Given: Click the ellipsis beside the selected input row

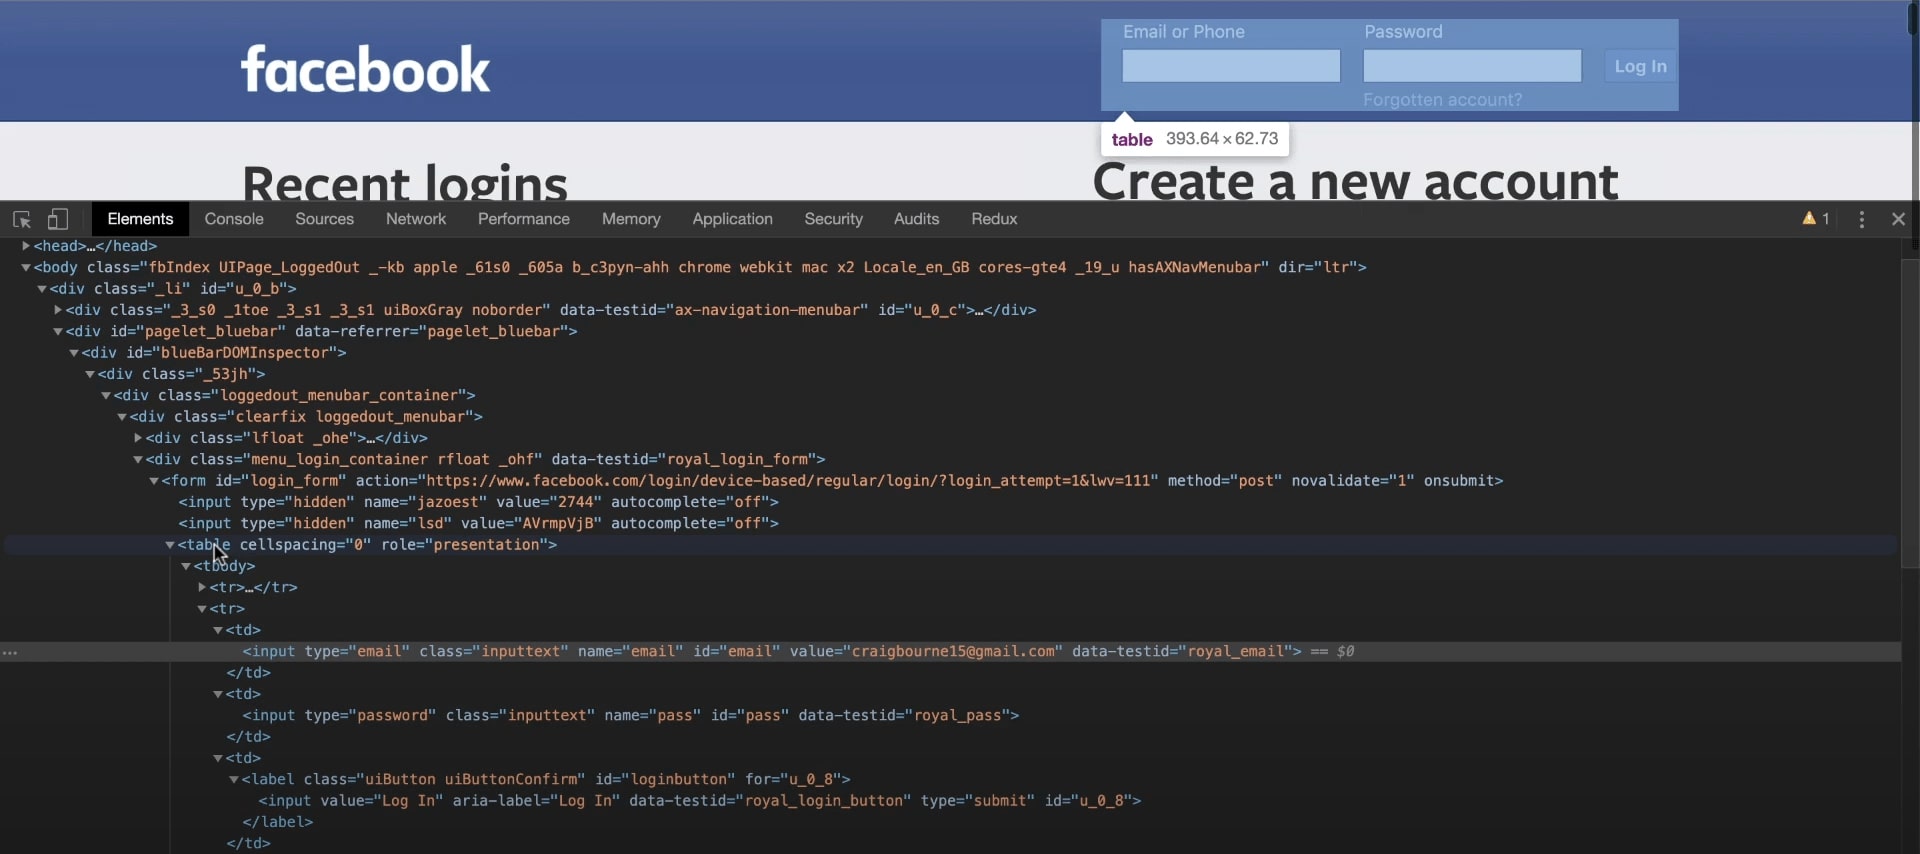Looking at the screenshot, I should [11, 652].
